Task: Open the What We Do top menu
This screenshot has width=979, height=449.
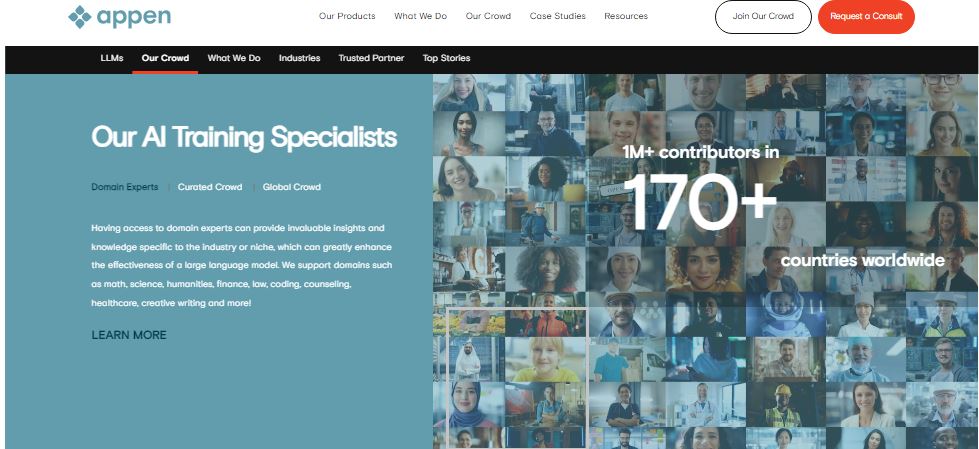Action: (x=420, y=16)
